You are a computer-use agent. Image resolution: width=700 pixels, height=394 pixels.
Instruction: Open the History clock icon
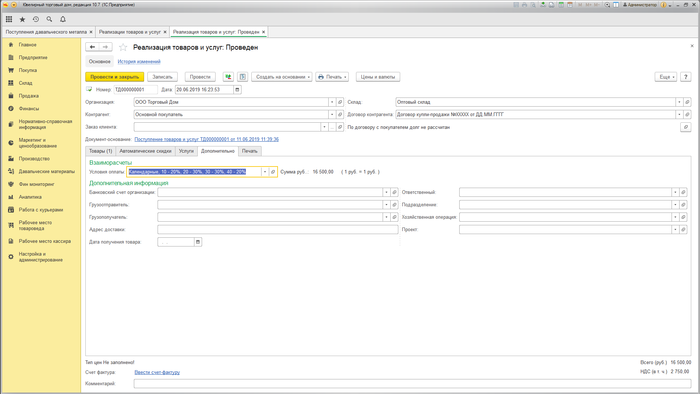(36, 19)
